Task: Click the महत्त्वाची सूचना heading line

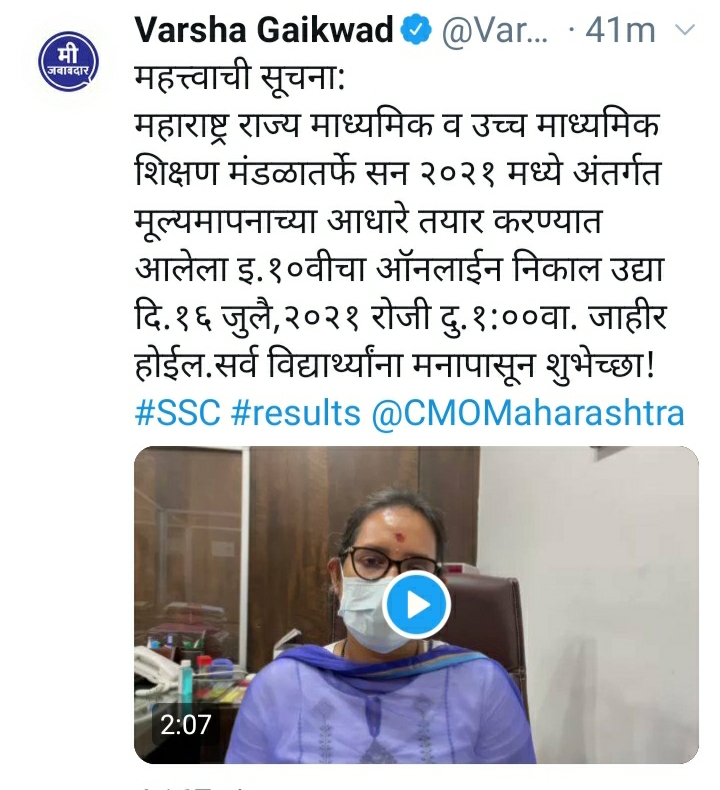Action: pyautogui.click(x=239, y=78)
